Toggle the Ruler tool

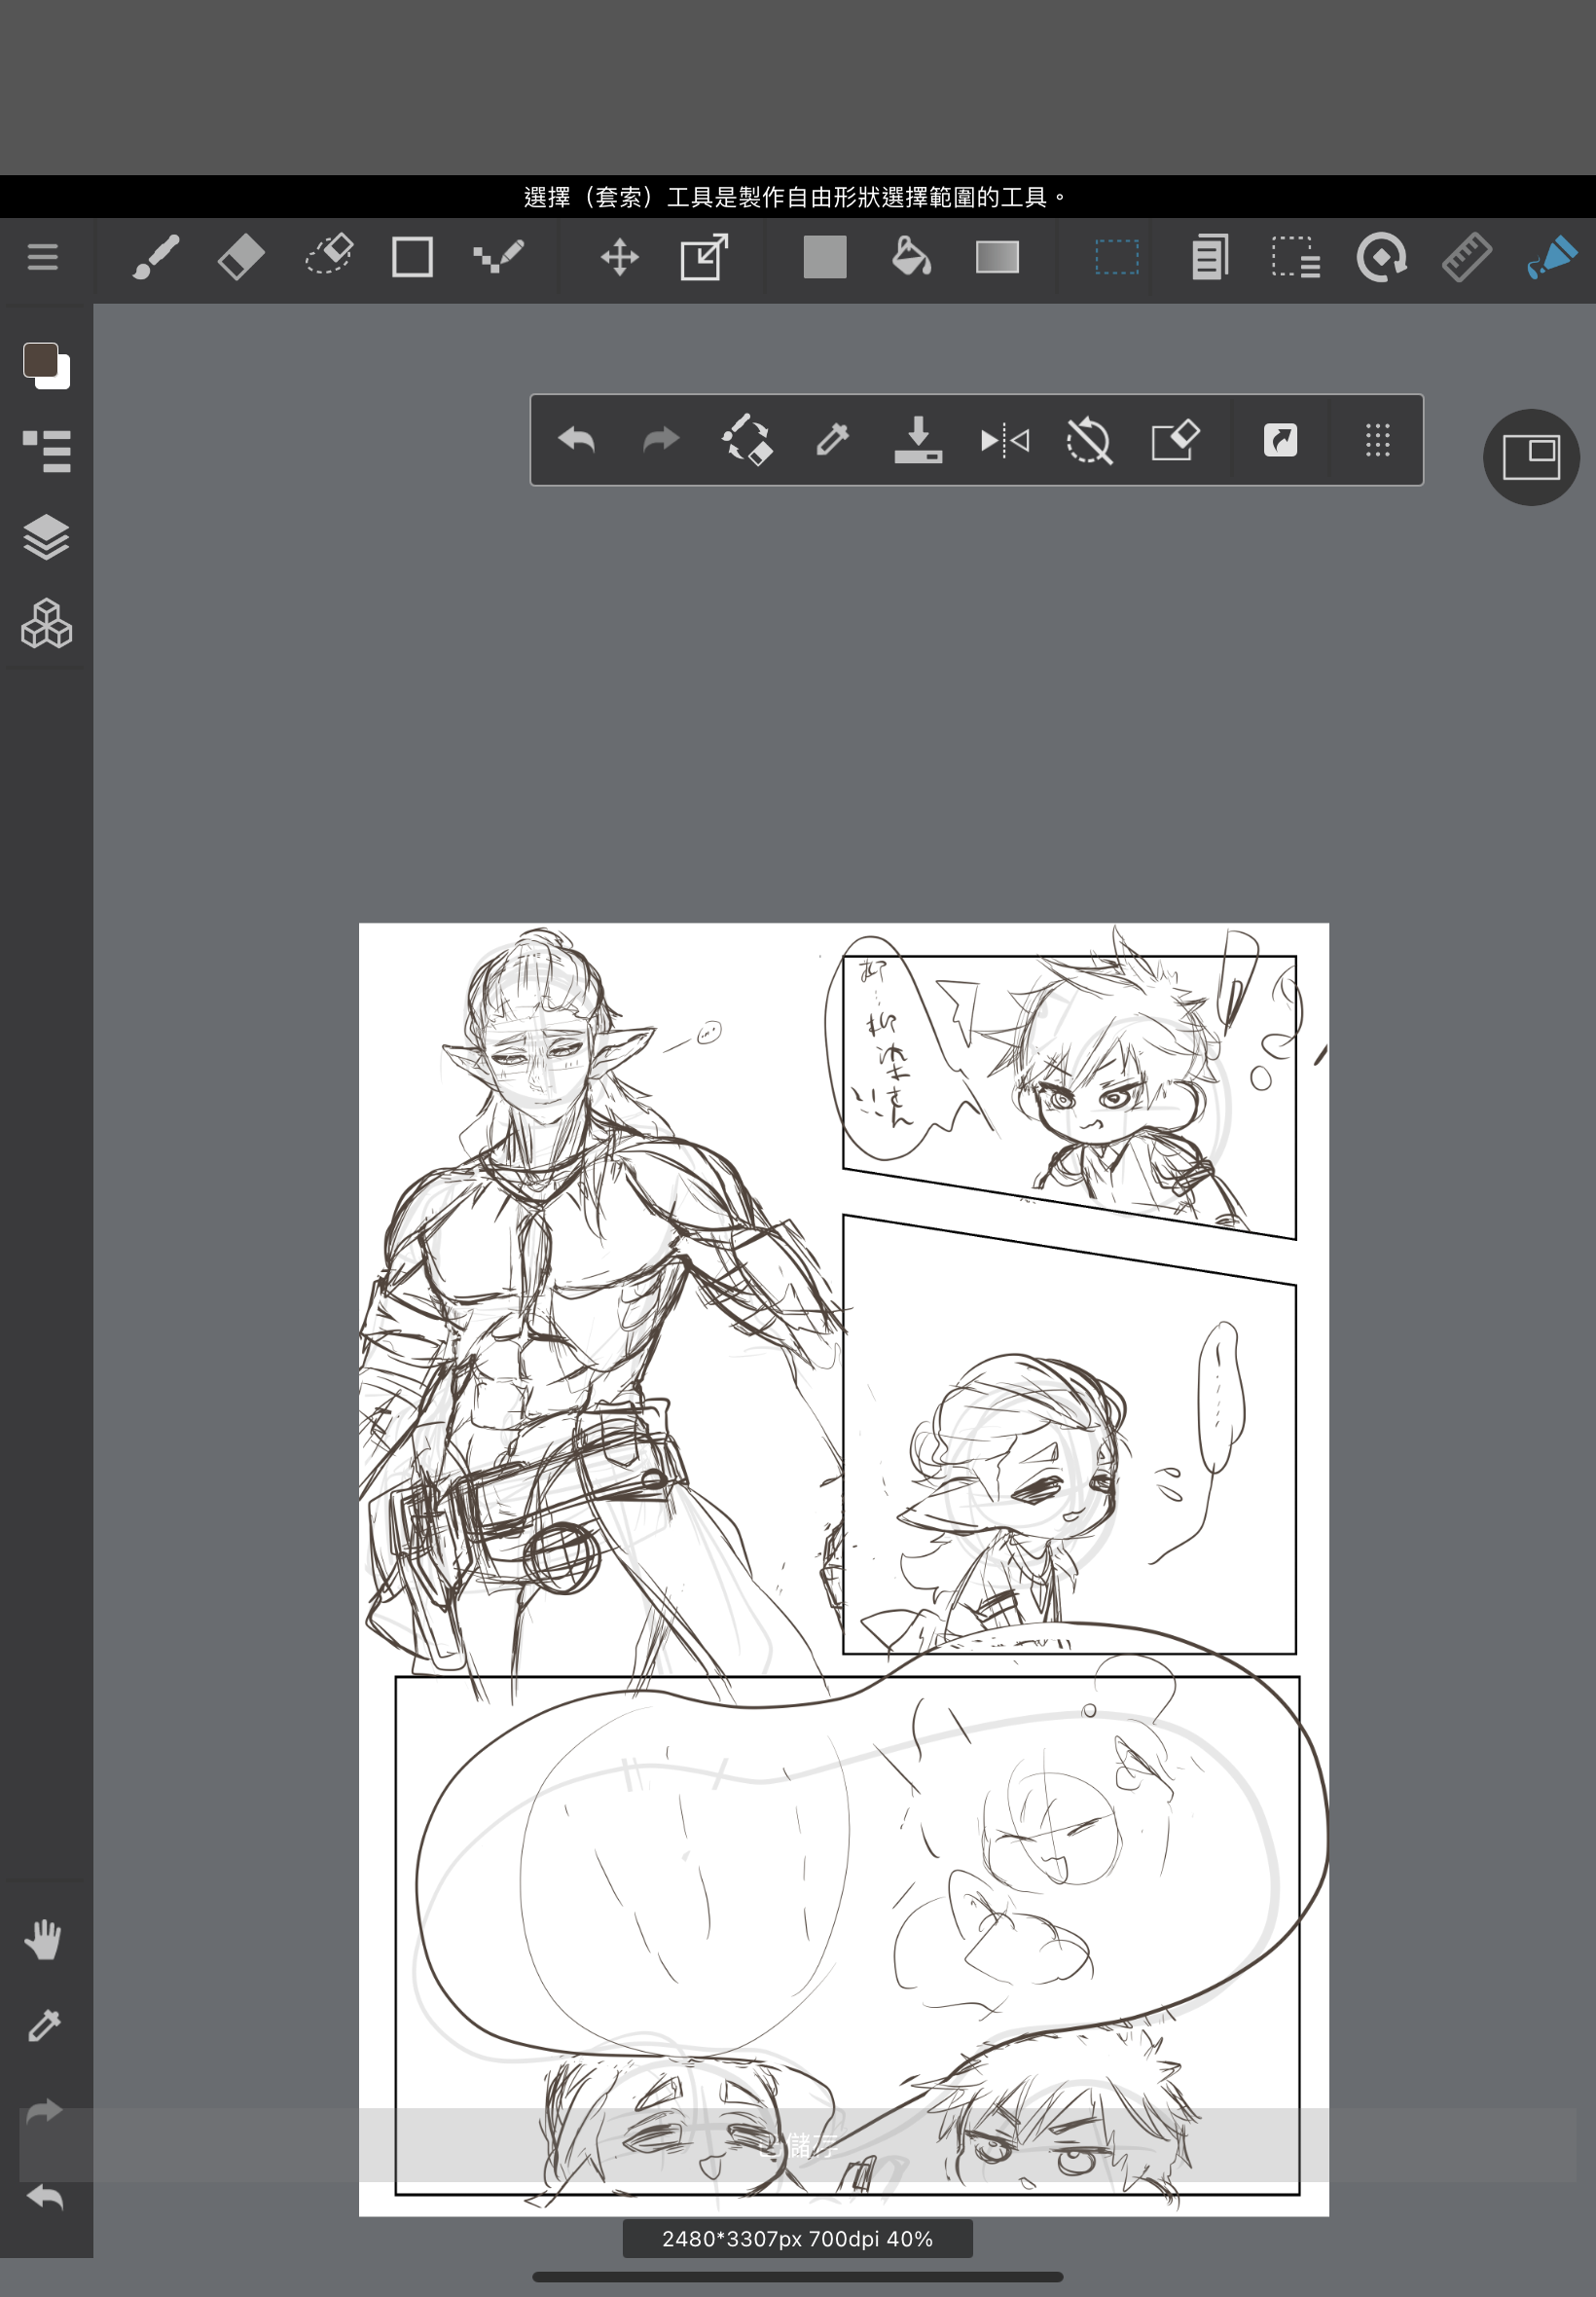[x=1467, y=257]
